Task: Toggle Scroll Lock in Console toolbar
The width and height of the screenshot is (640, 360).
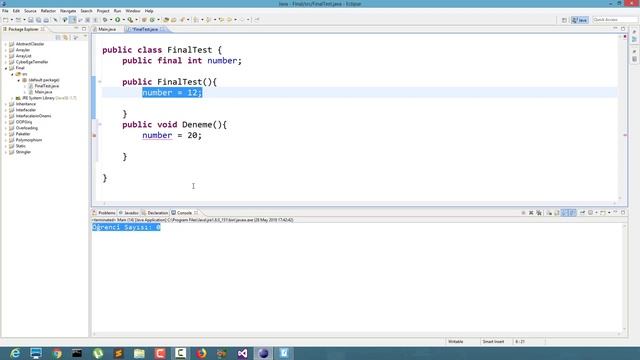Action: 557,213
